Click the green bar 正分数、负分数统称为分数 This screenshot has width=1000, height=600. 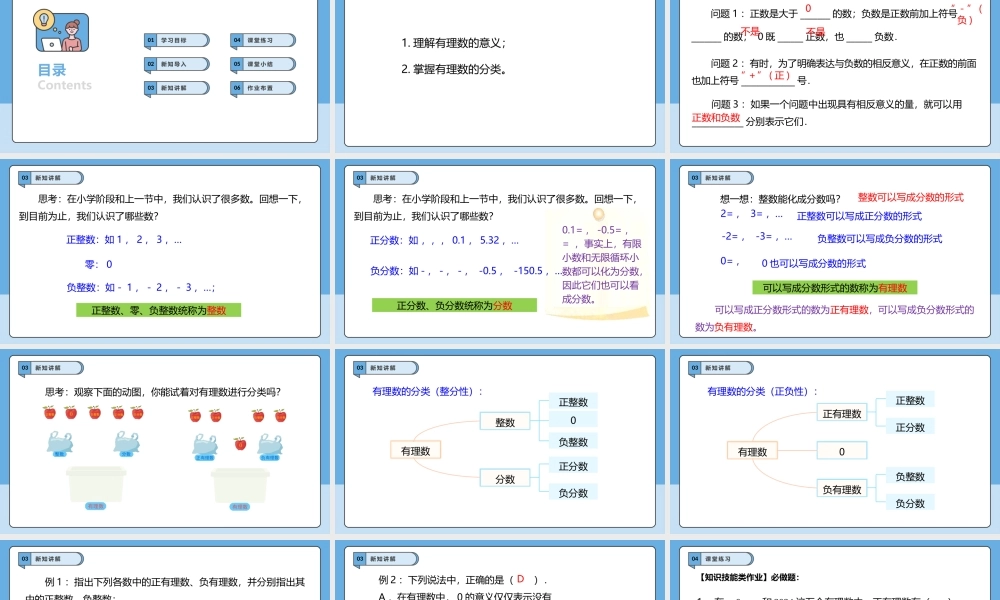point(454,305)
